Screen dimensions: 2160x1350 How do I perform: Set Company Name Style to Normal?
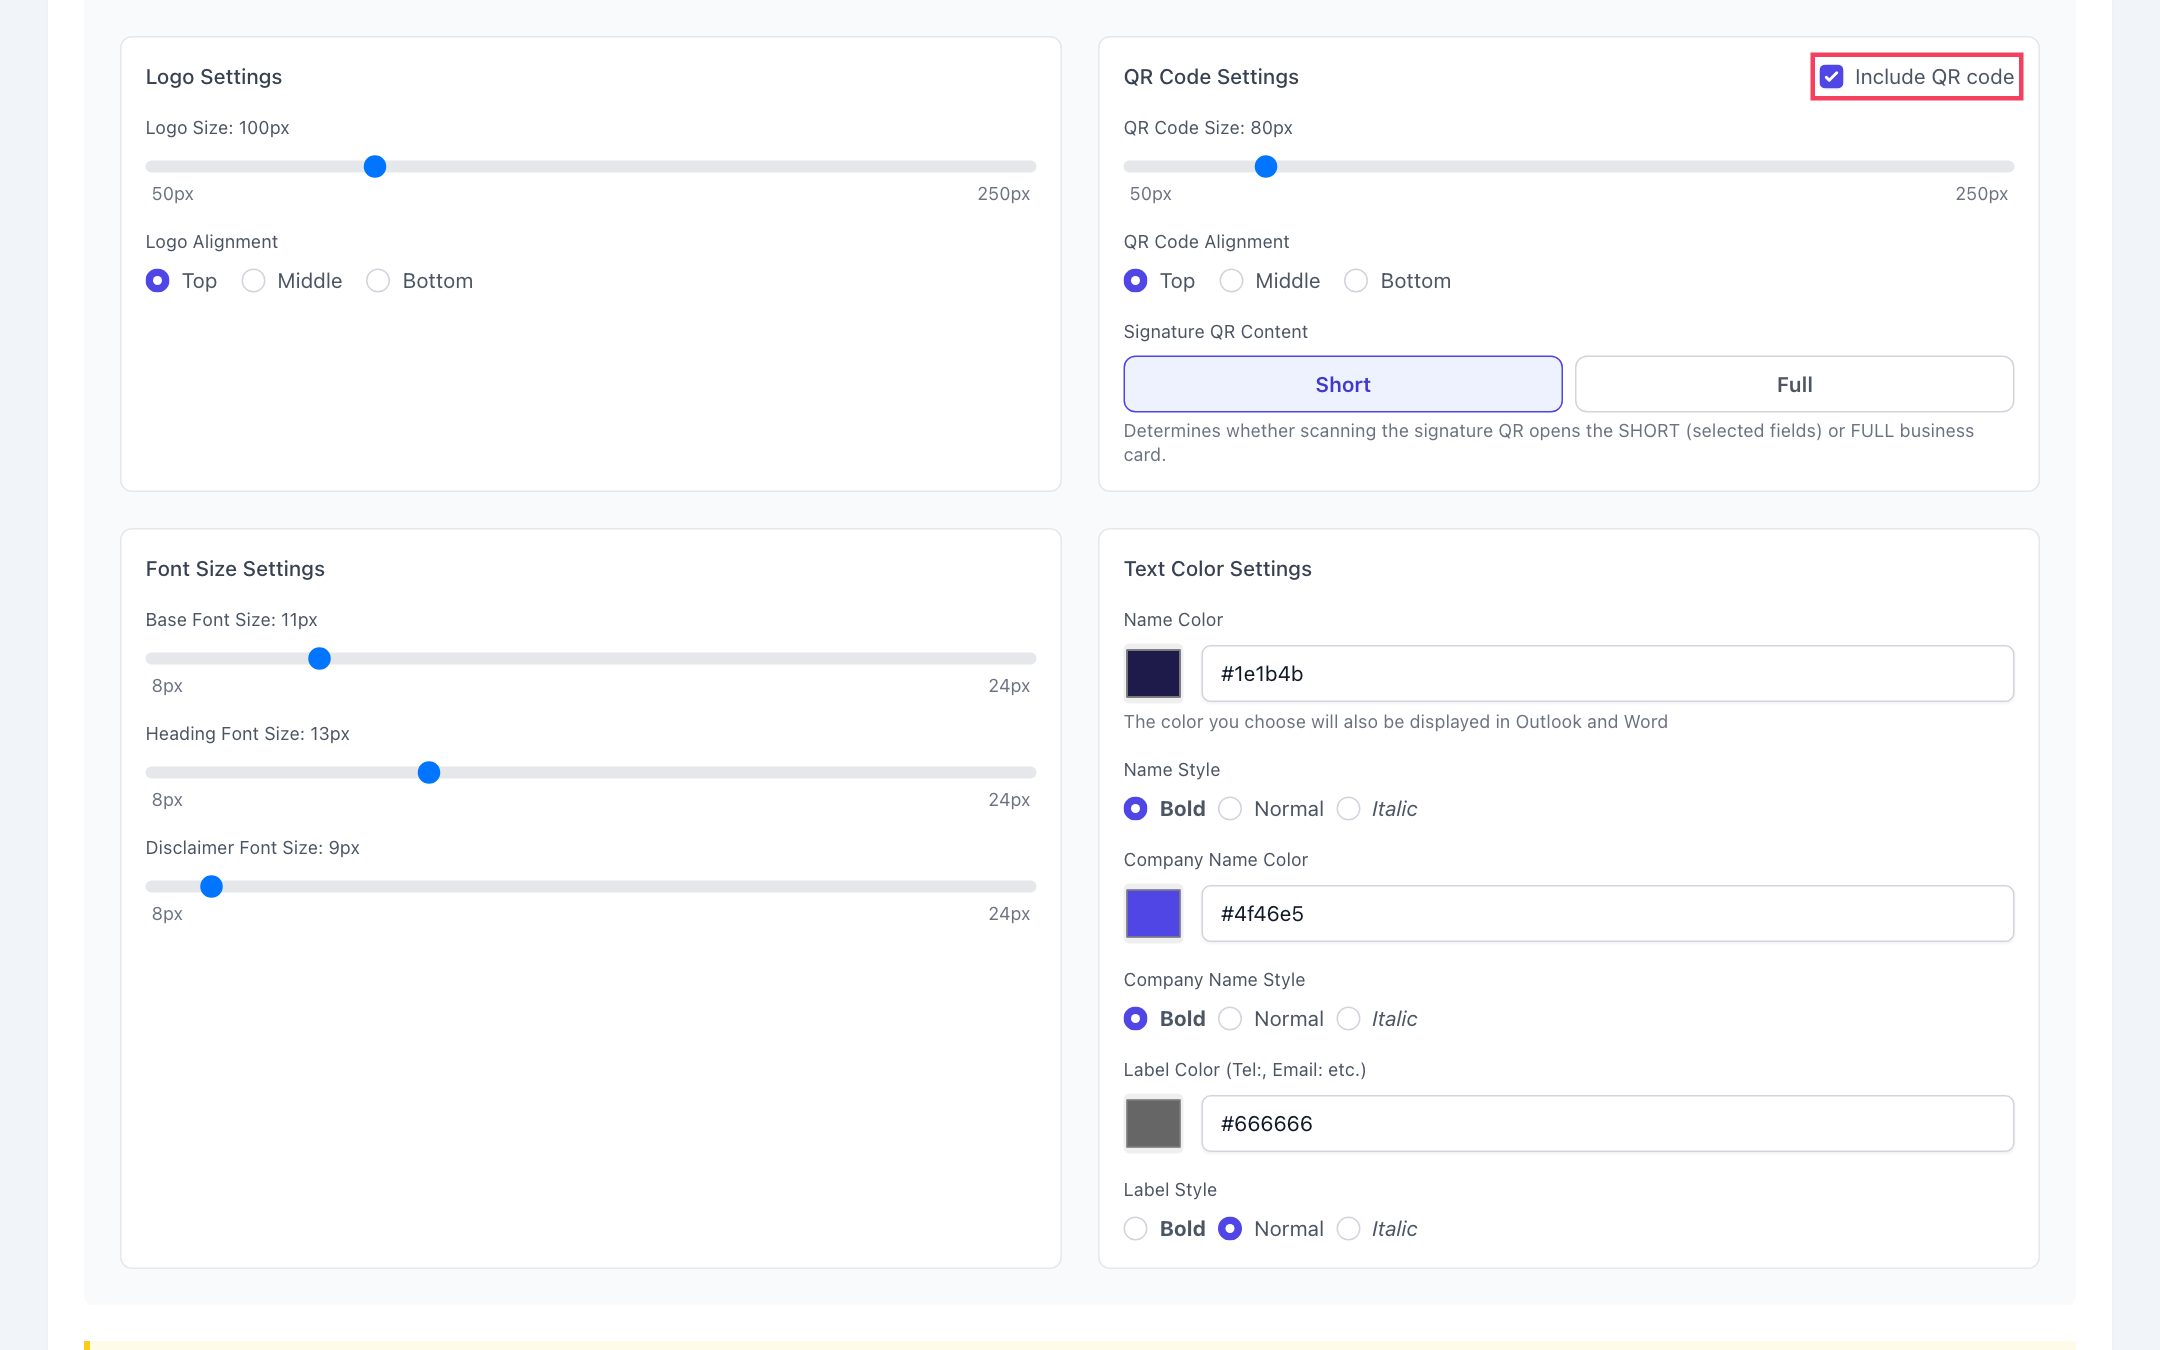click(1230, 1019)
